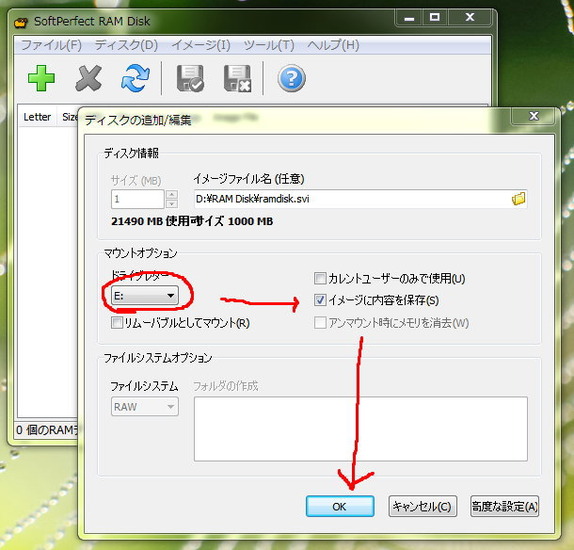Increase size with the spinner up arrow
The height and width of the screenshot is (550, 574).
tap(172, 194)
